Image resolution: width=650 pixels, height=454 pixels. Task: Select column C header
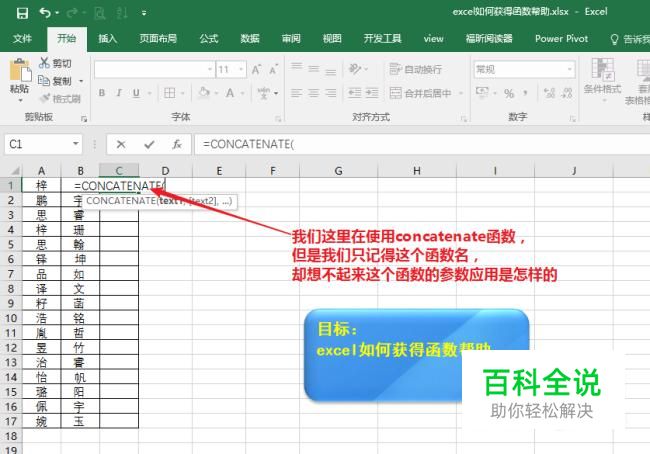(x=119, y=170)
